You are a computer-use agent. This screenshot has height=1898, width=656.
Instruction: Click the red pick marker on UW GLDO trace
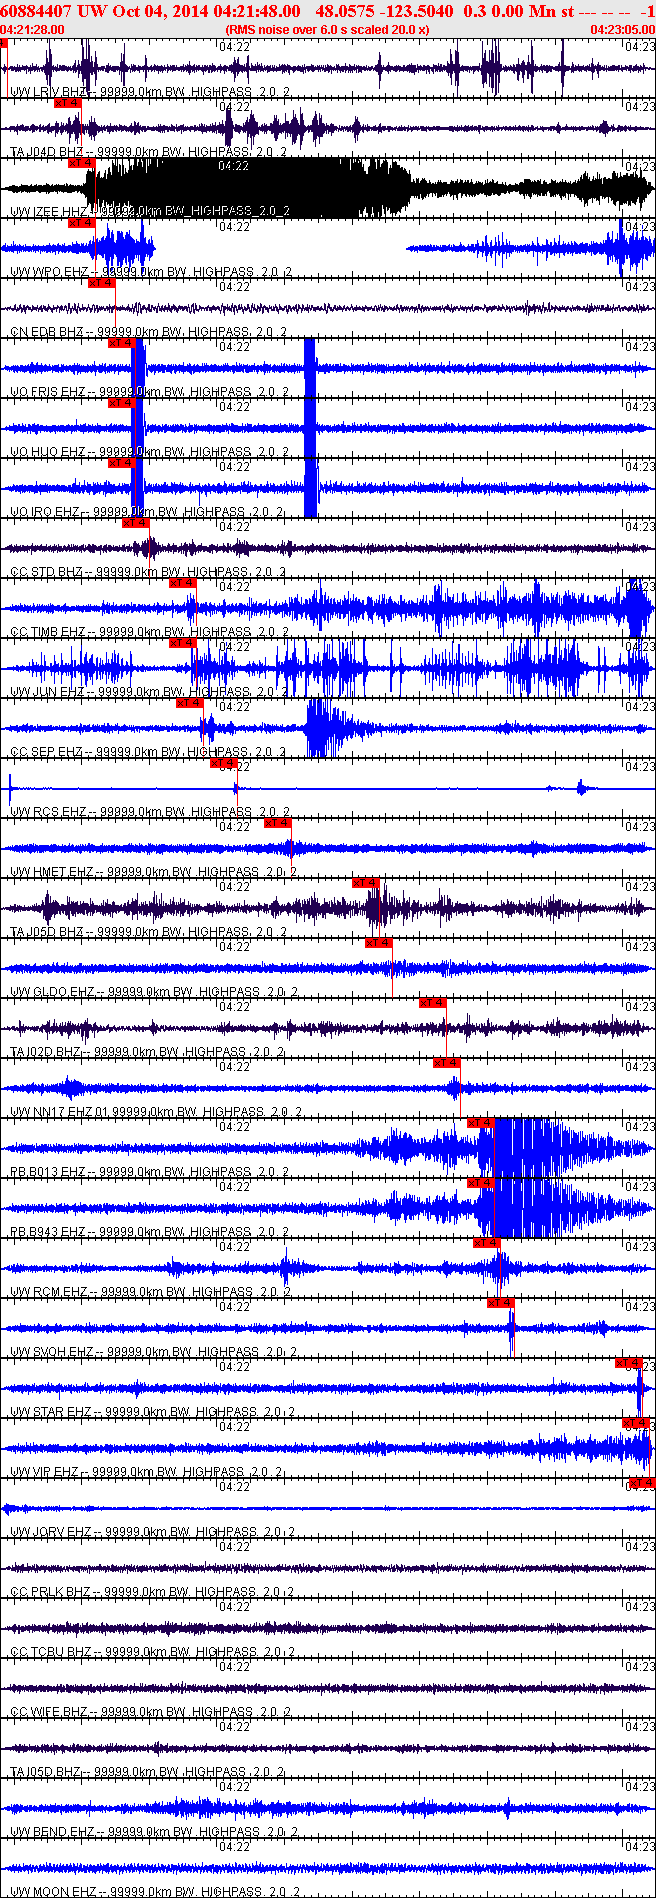tap(379, 942)
